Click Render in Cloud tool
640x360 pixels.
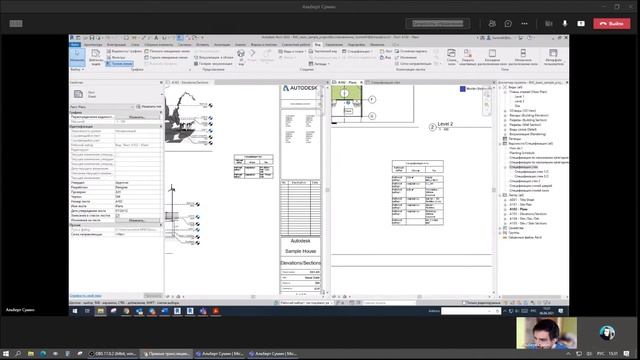tap(213, 58)
